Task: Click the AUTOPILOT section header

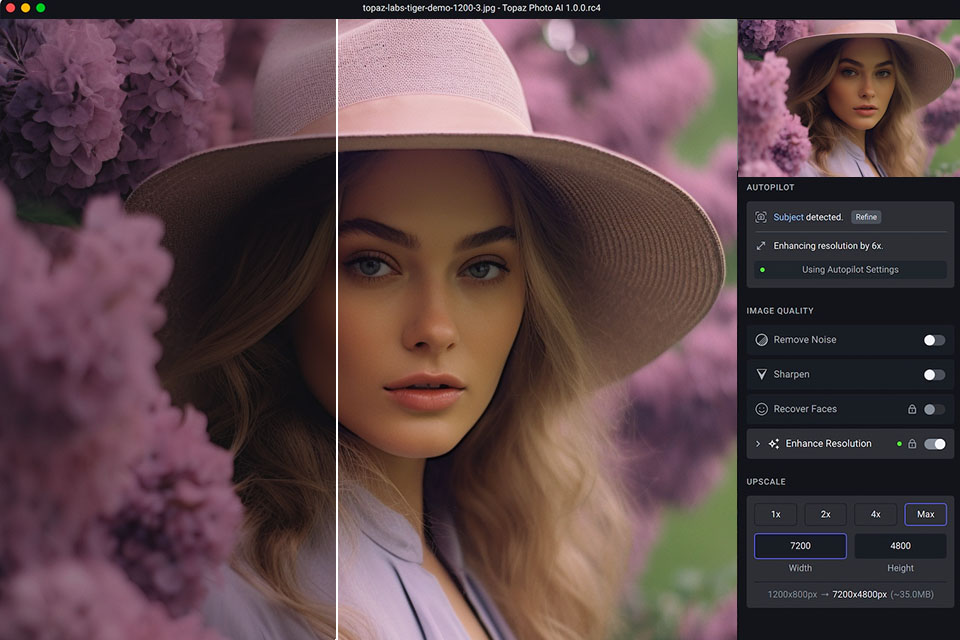Action: [x=770, y=187]
